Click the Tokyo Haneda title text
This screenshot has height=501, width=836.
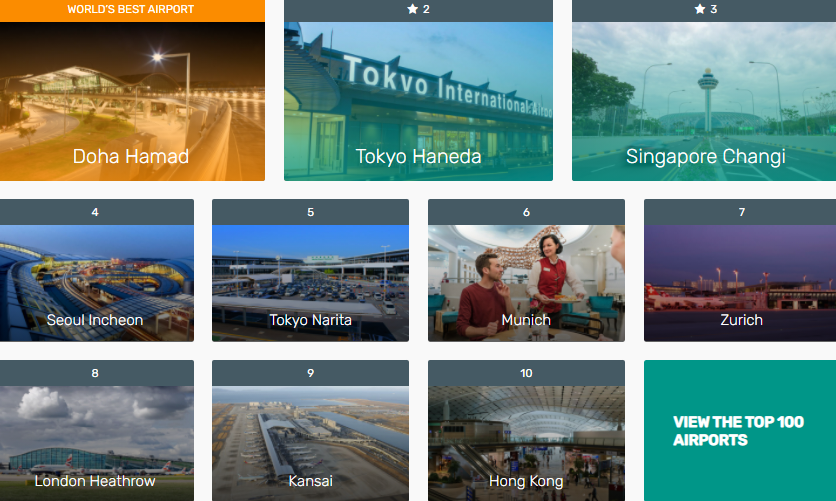[419, 156]
